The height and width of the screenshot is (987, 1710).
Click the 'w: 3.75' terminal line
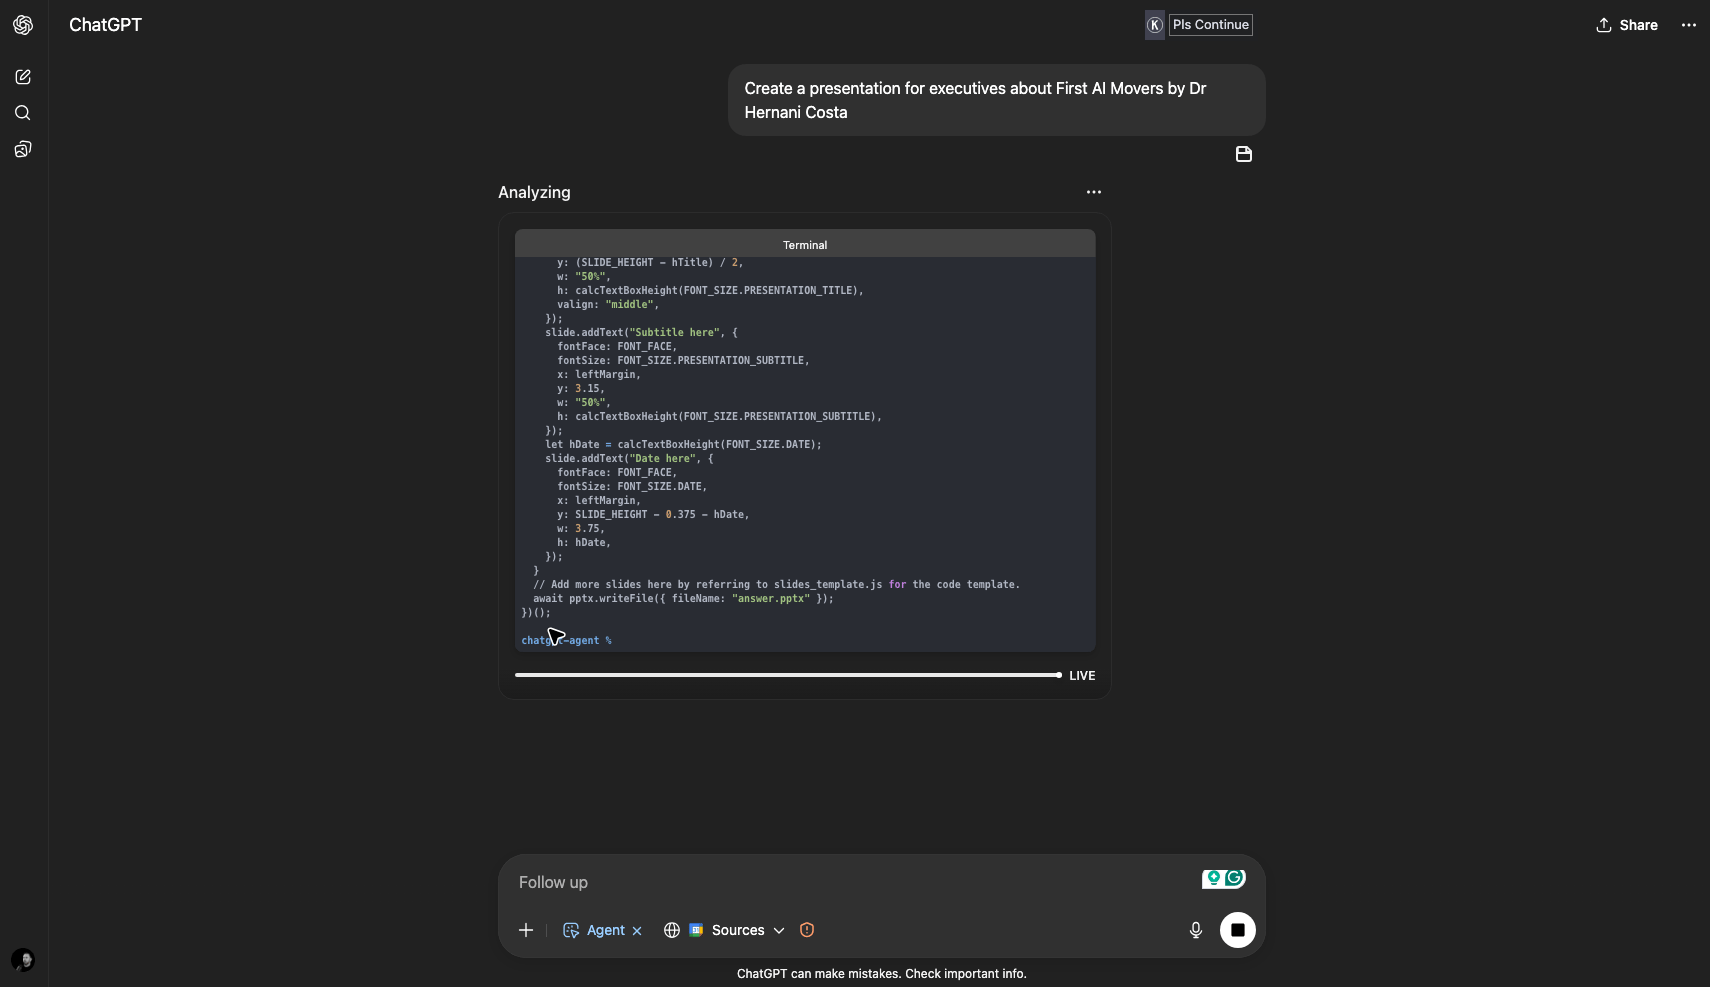pos(581,528)
